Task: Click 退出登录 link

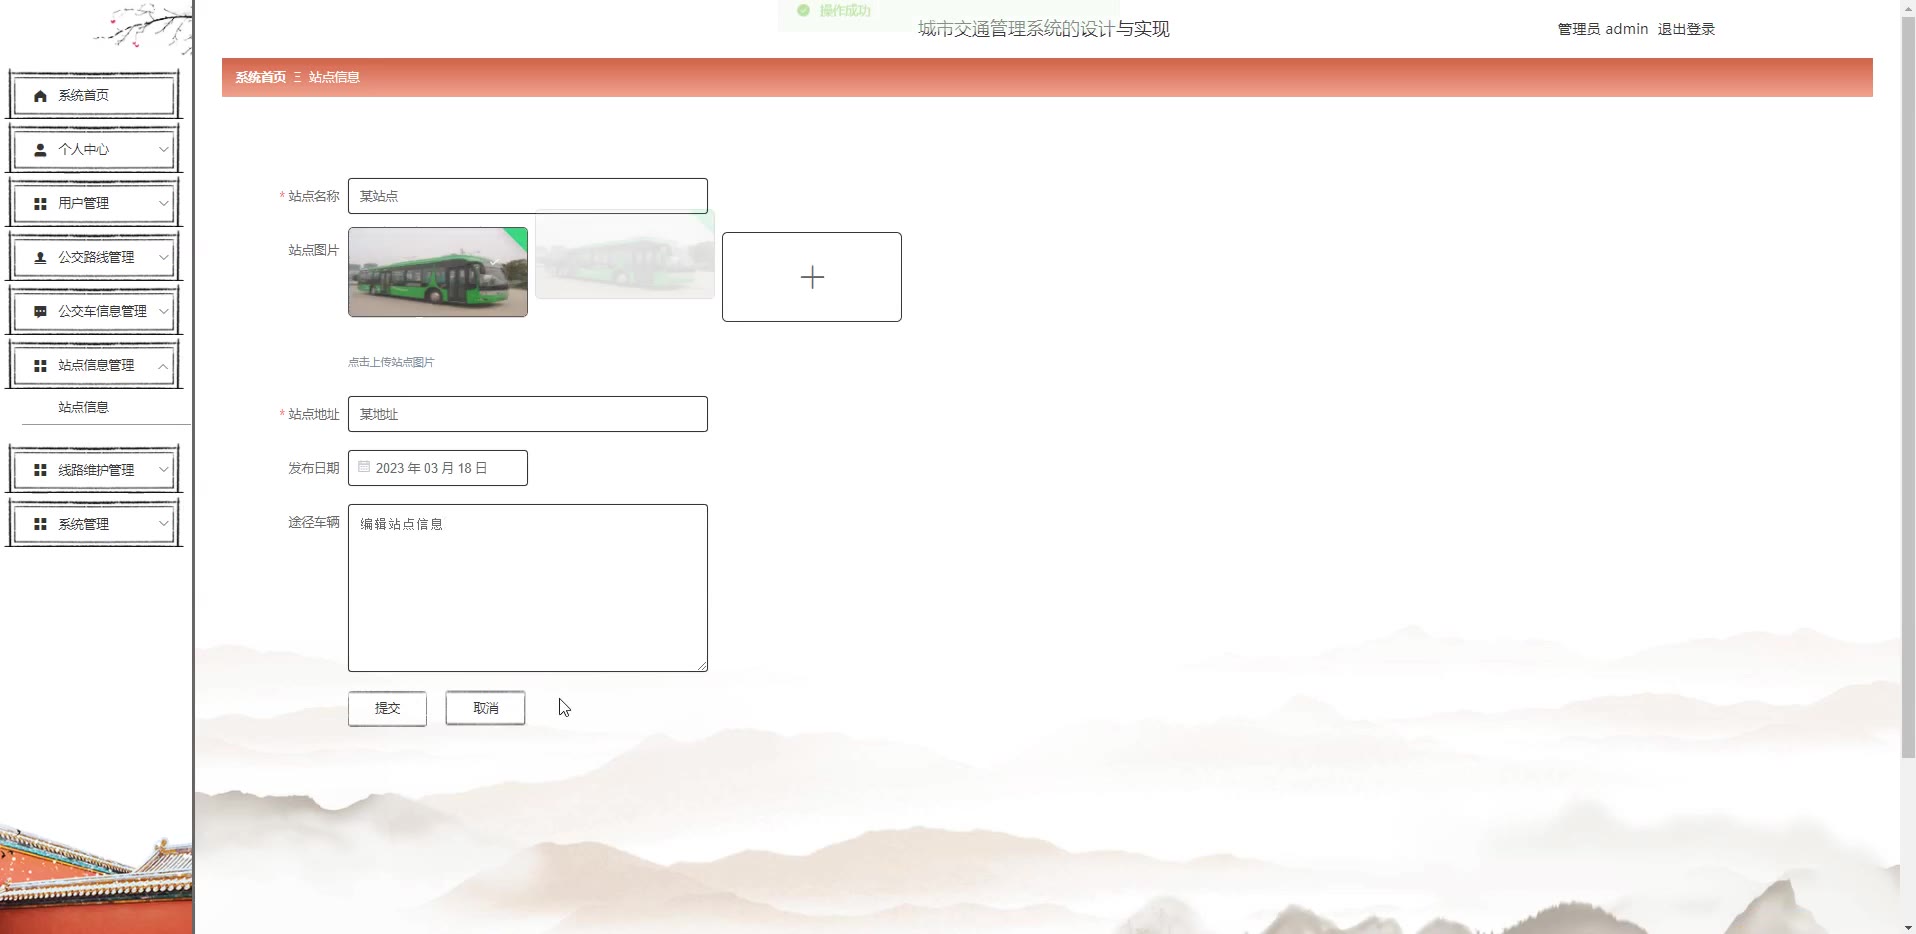Action: point(1686,29)
